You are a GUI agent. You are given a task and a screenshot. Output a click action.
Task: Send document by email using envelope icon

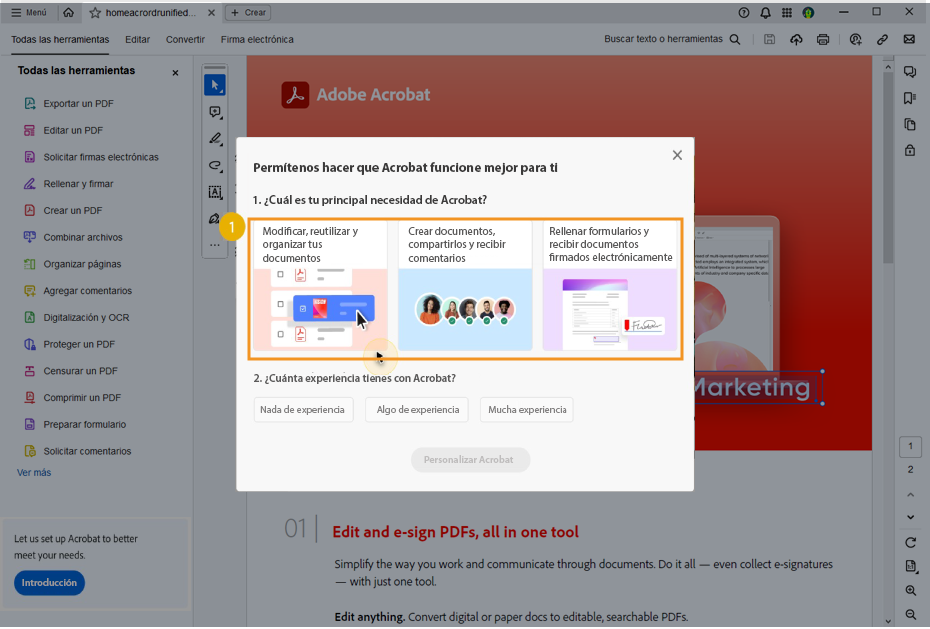point(908,39)
